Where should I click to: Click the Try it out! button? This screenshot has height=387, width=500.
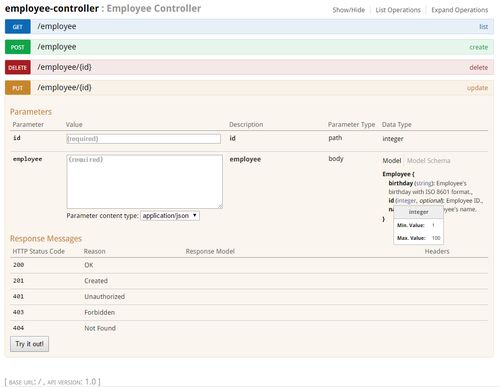click(29, 344)
